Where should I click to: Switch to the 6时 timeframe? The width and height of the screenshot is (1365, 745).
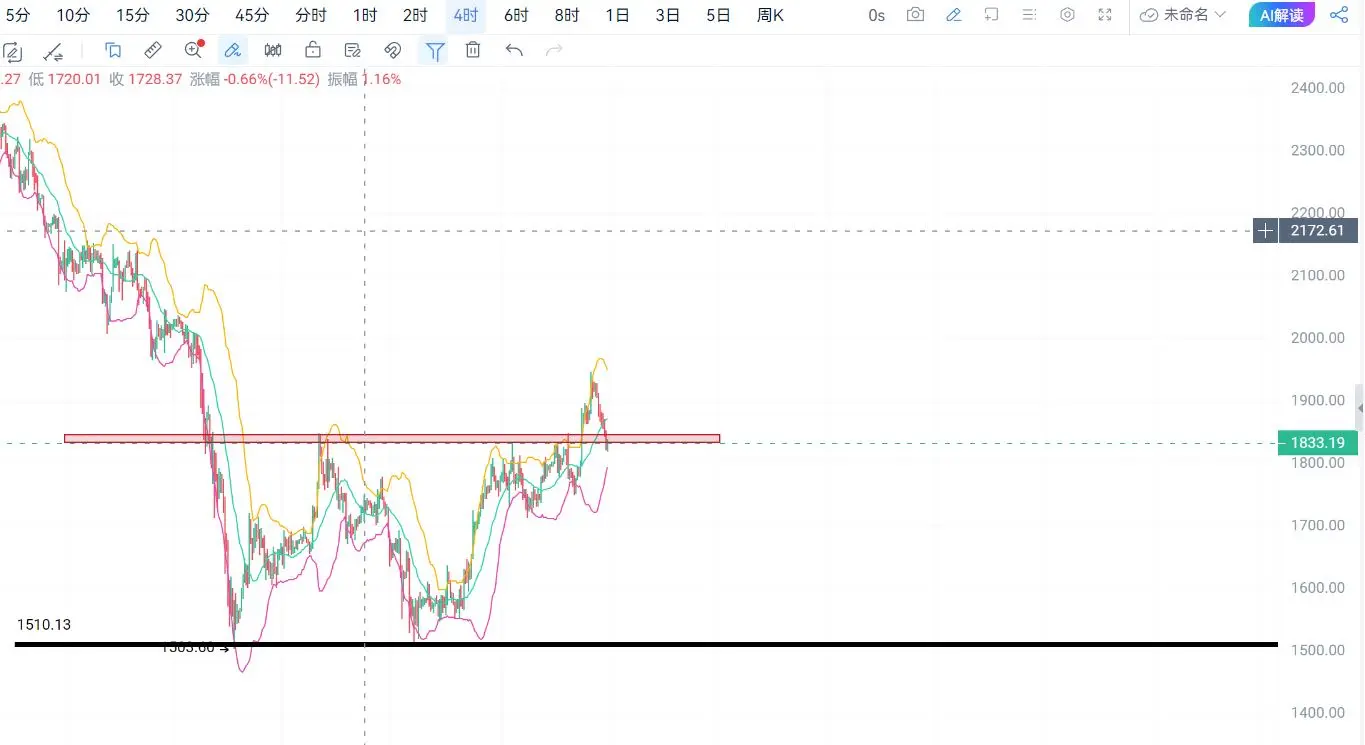(516, 15)
